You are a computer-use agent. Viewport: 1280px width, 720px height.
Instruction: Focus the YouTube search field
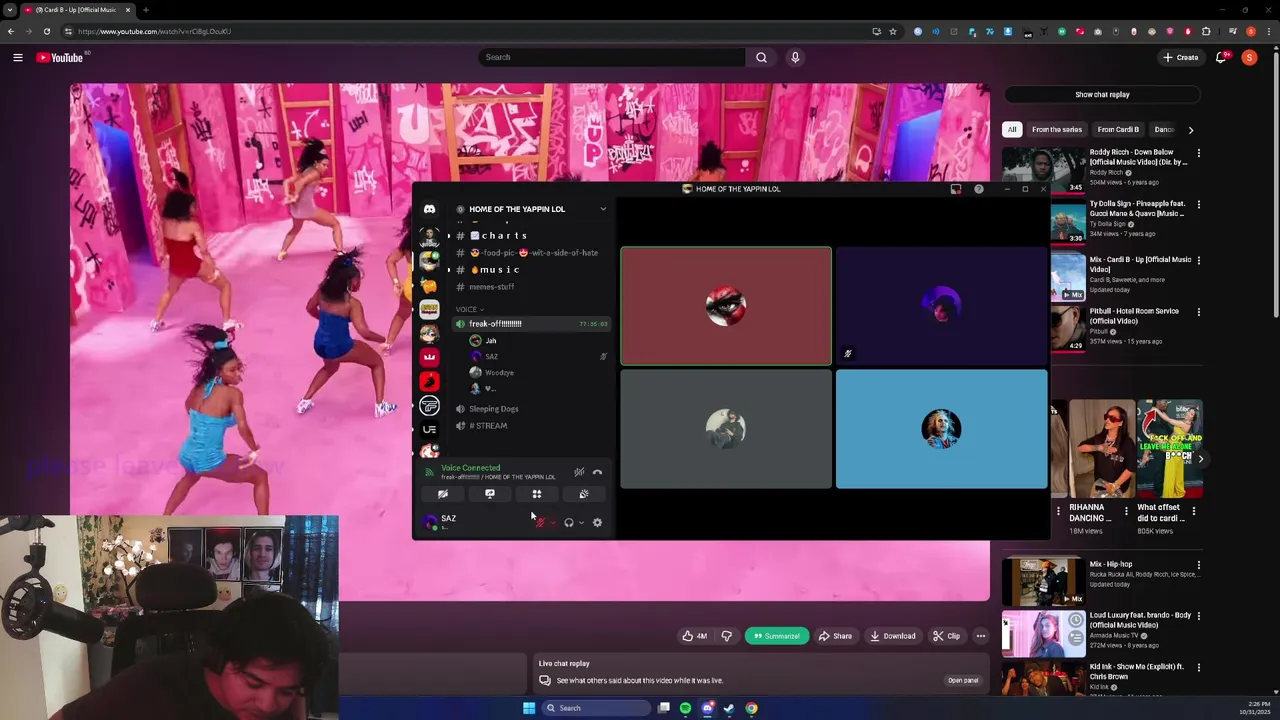pos(612,57)
